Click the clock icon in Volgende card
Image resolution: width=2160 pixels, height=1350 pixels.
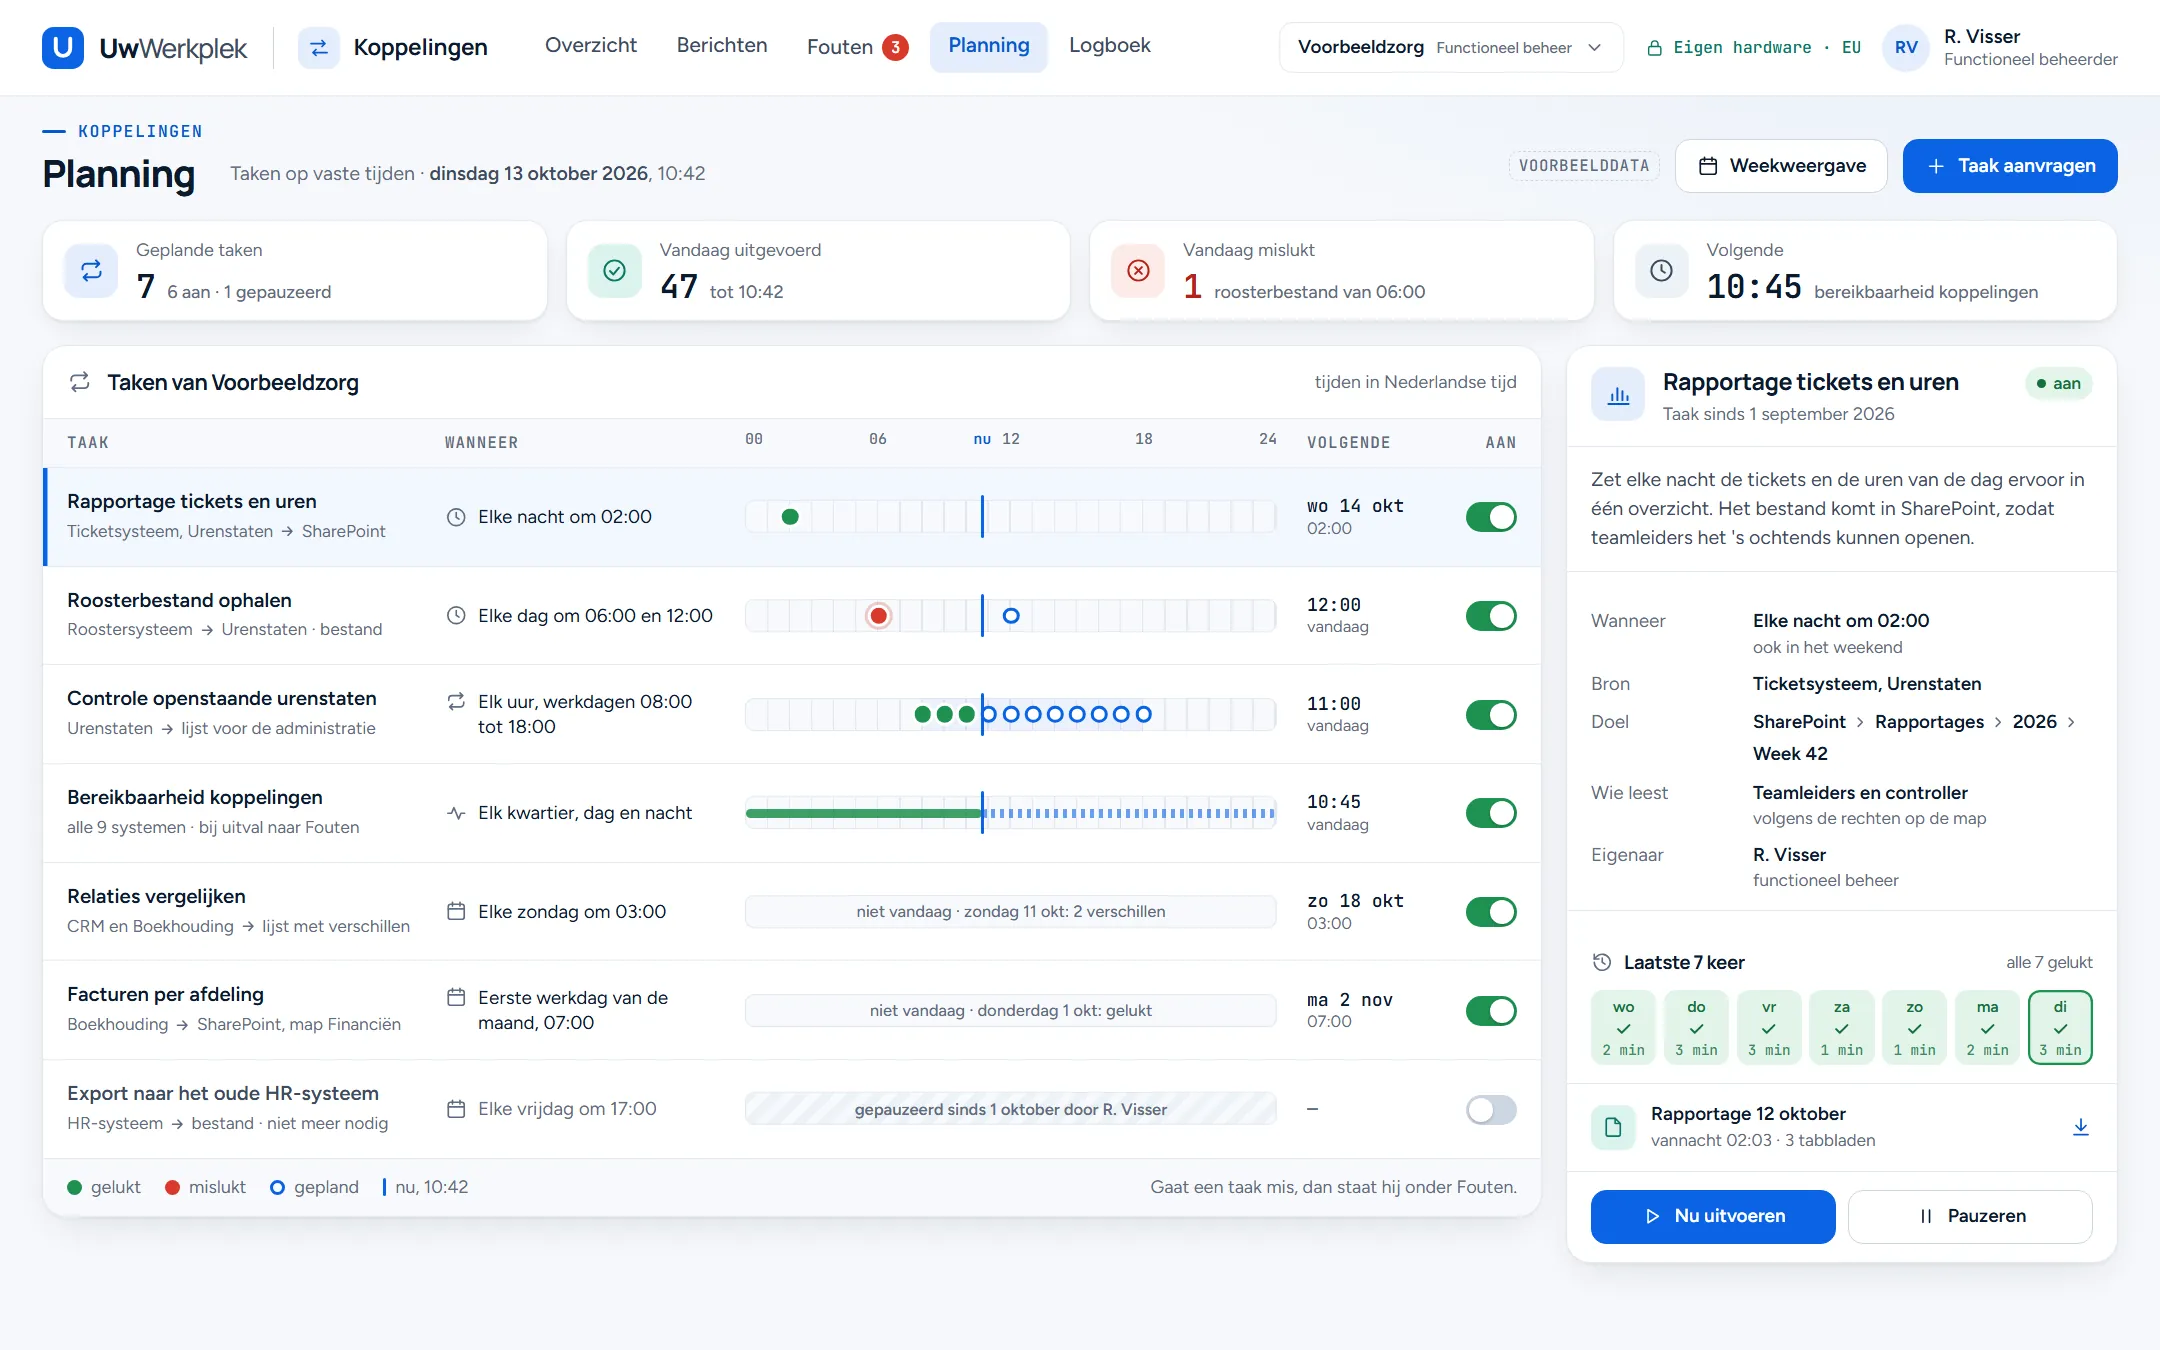click(x=1661, y=270)
